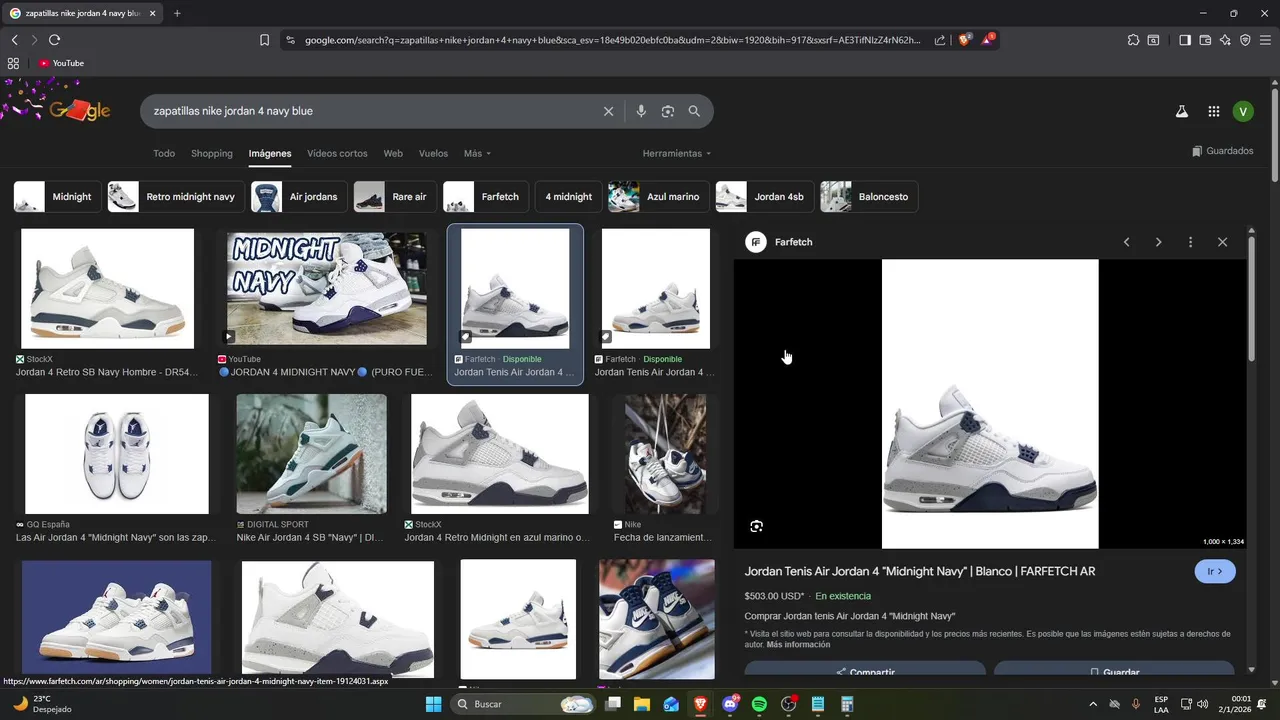
Task: Reload the page
Action: (x=54, y=40)
